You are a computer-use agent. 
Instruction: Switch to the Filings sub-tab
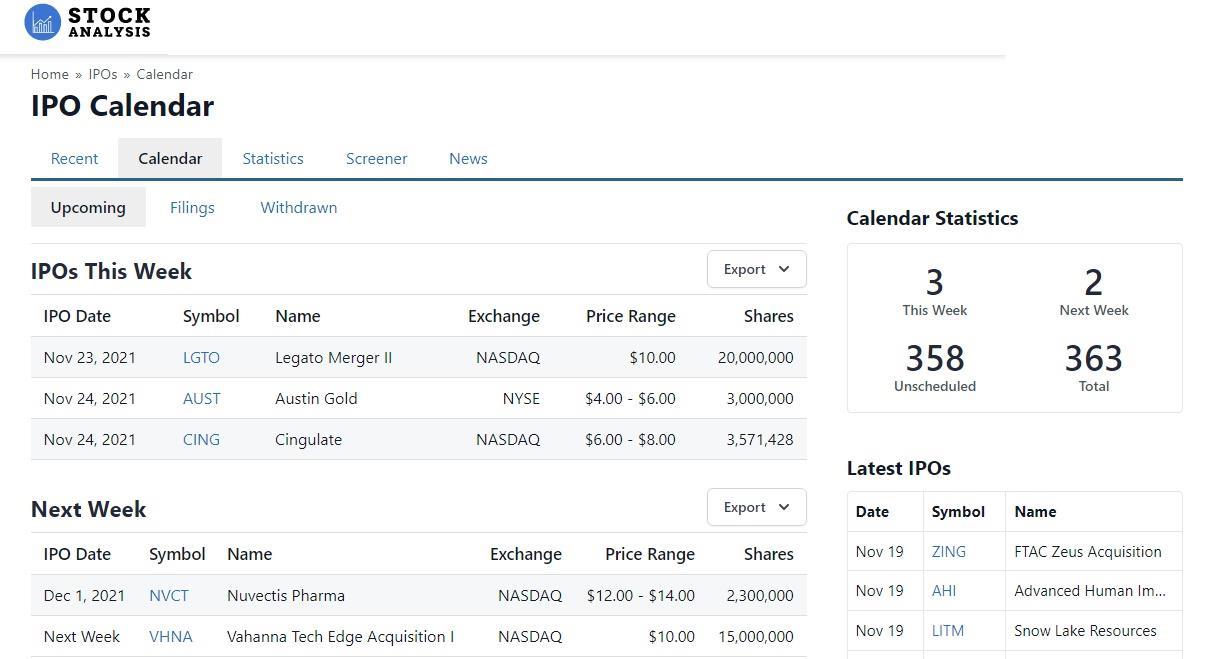pos(192,207)
